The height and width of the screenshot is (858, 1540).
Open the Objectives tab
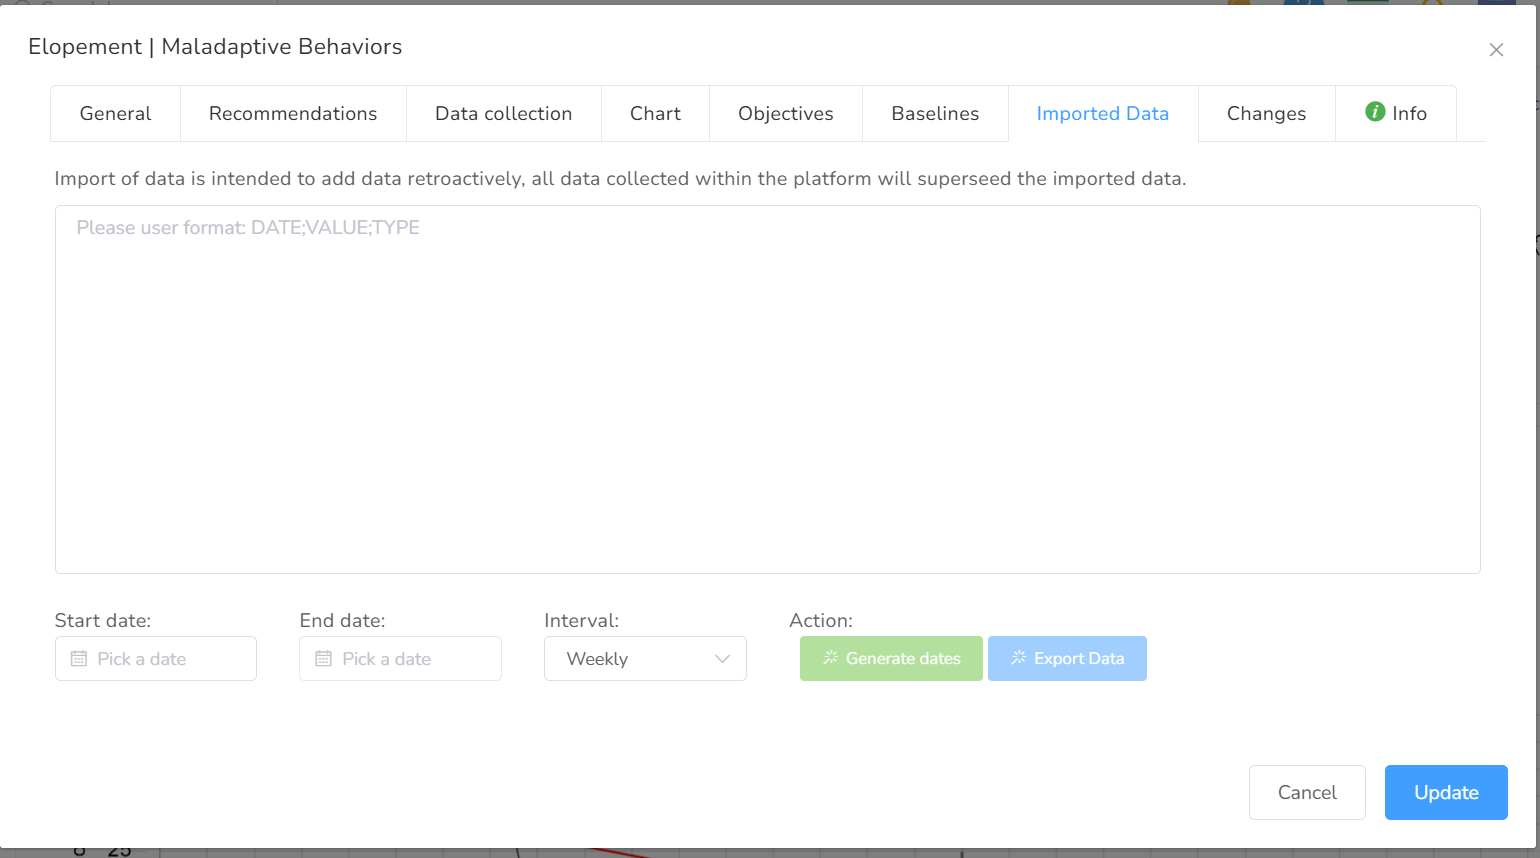coord(785,114)
